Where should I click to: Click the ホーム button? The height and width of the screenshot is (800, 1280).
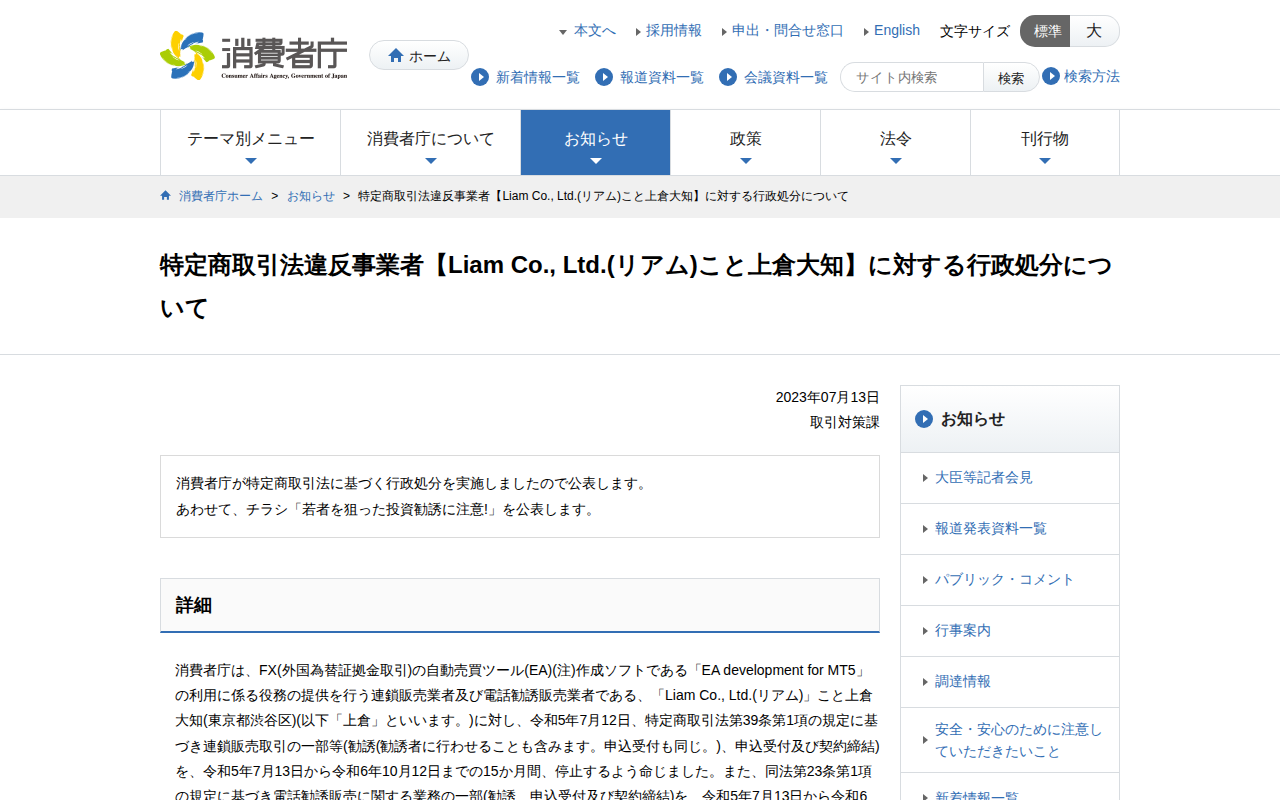(419, 56)
